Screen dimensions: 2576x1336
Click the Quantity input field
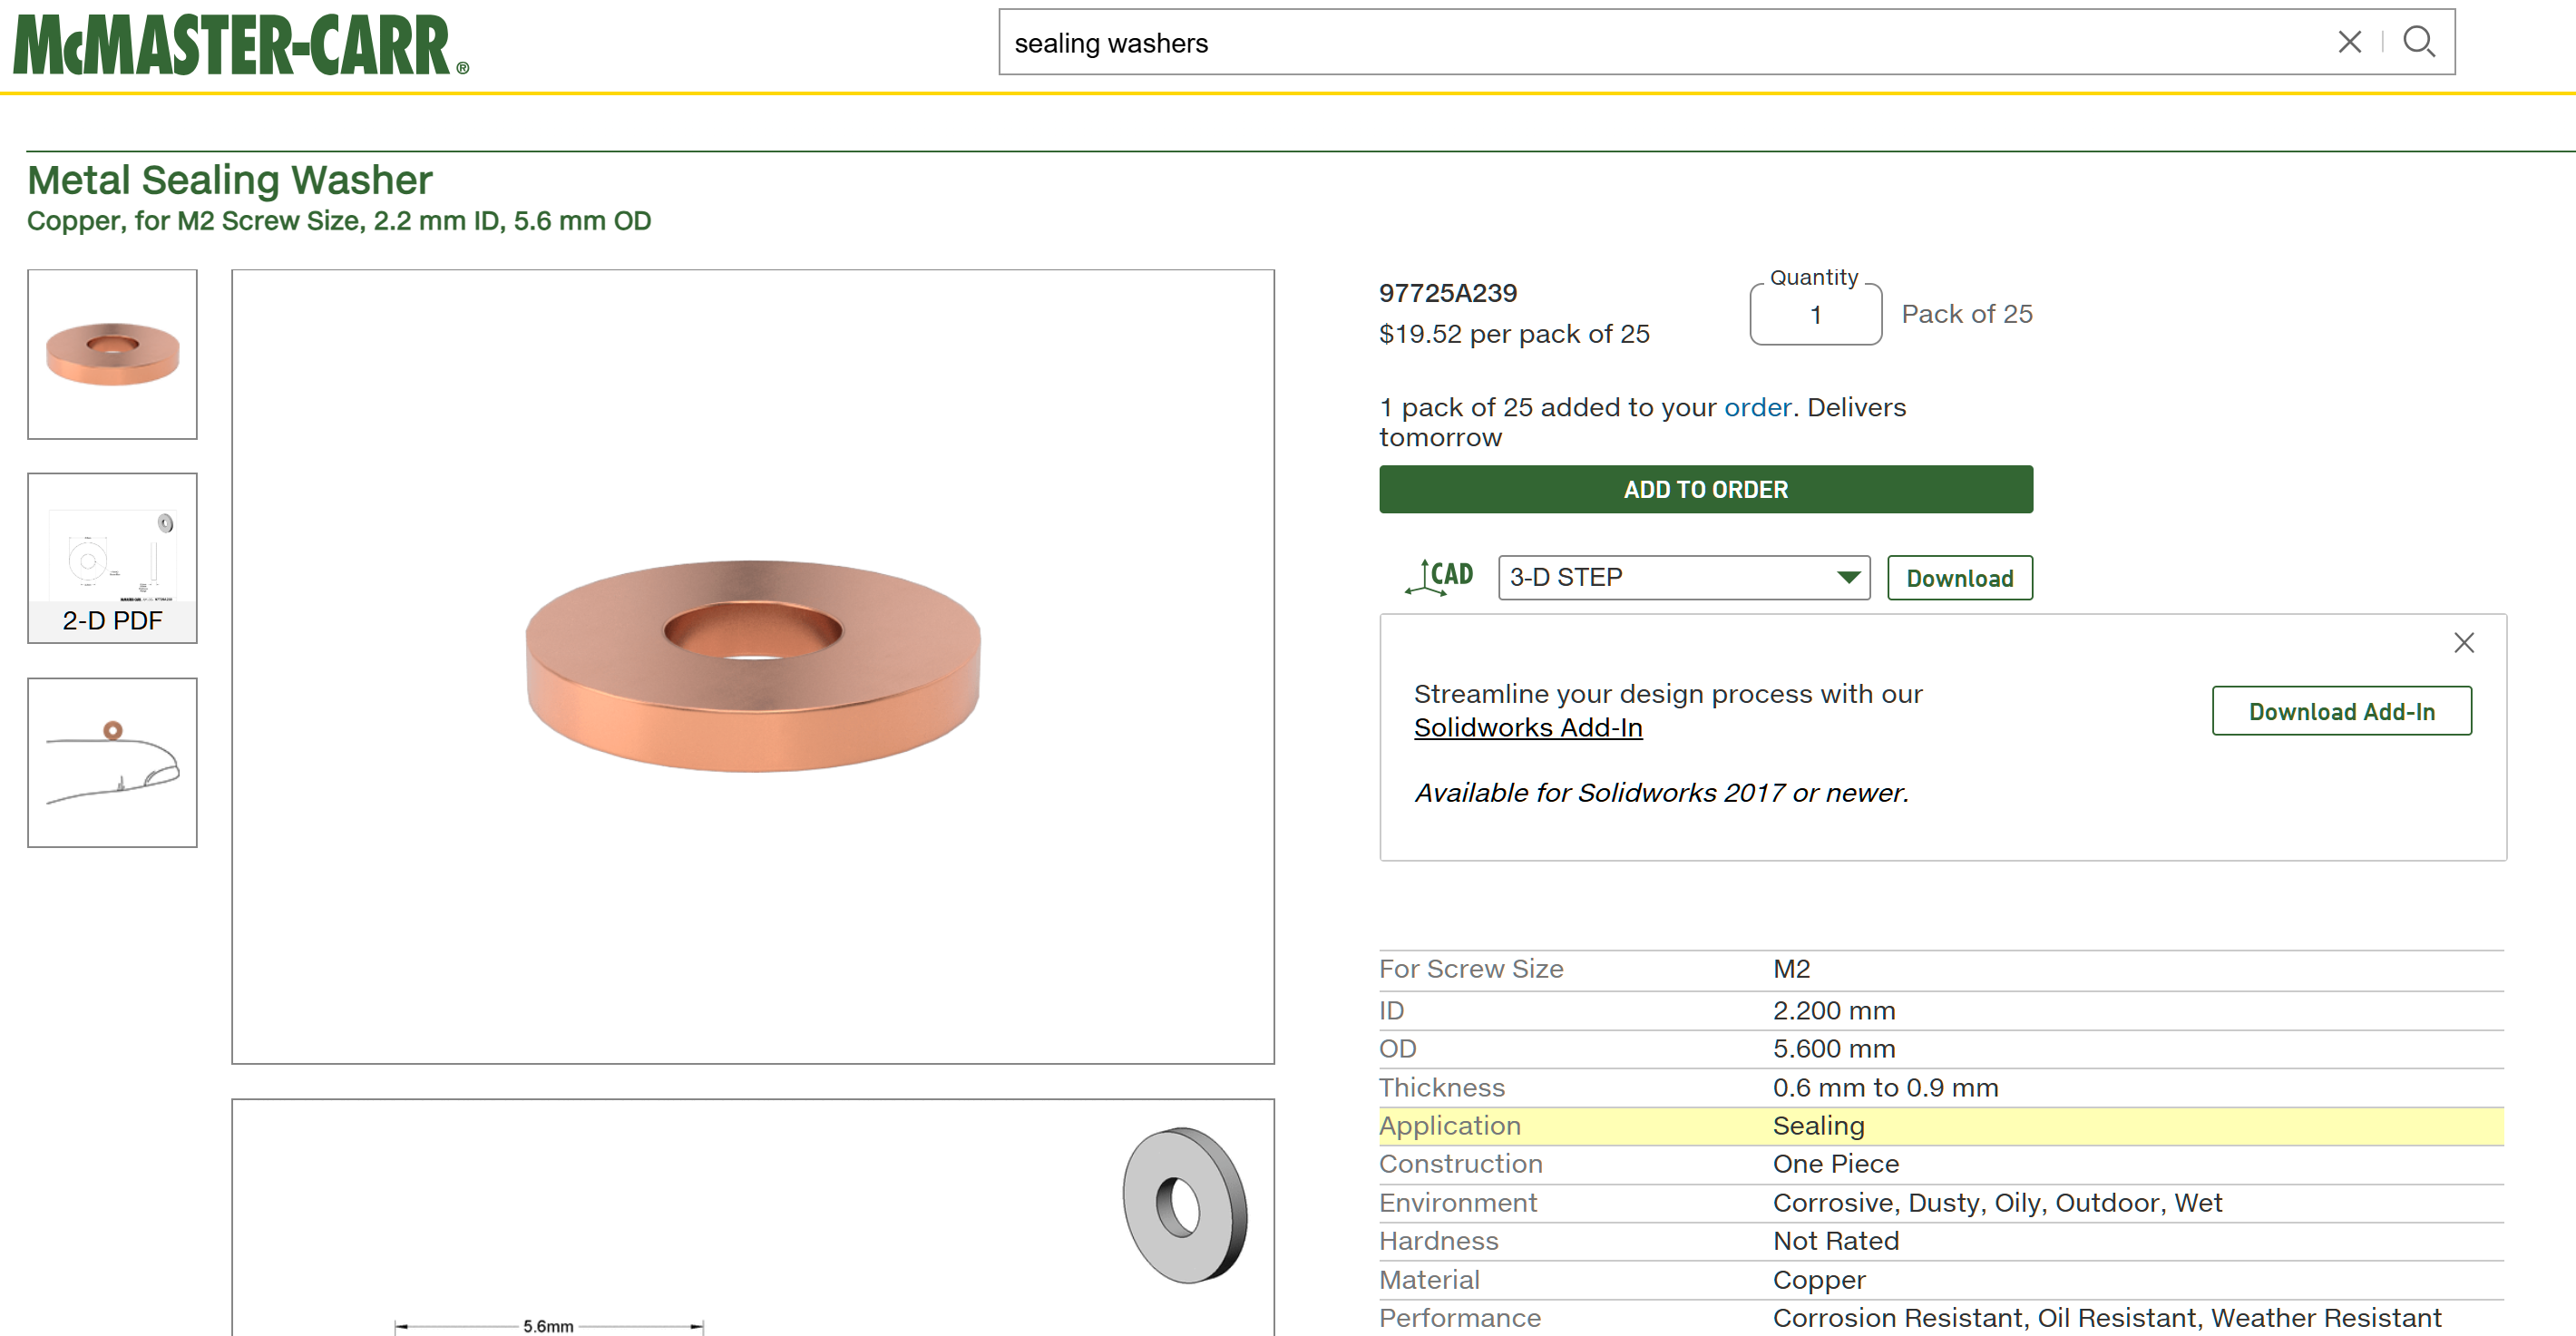click(x=1816, y=315)
